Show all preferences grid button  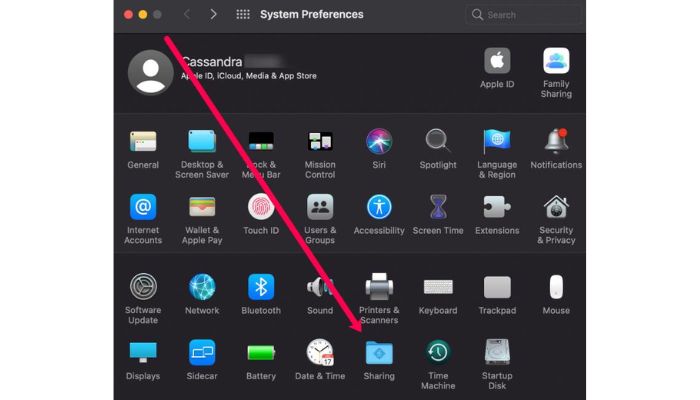pyautogui.click(x=243, y=14)
